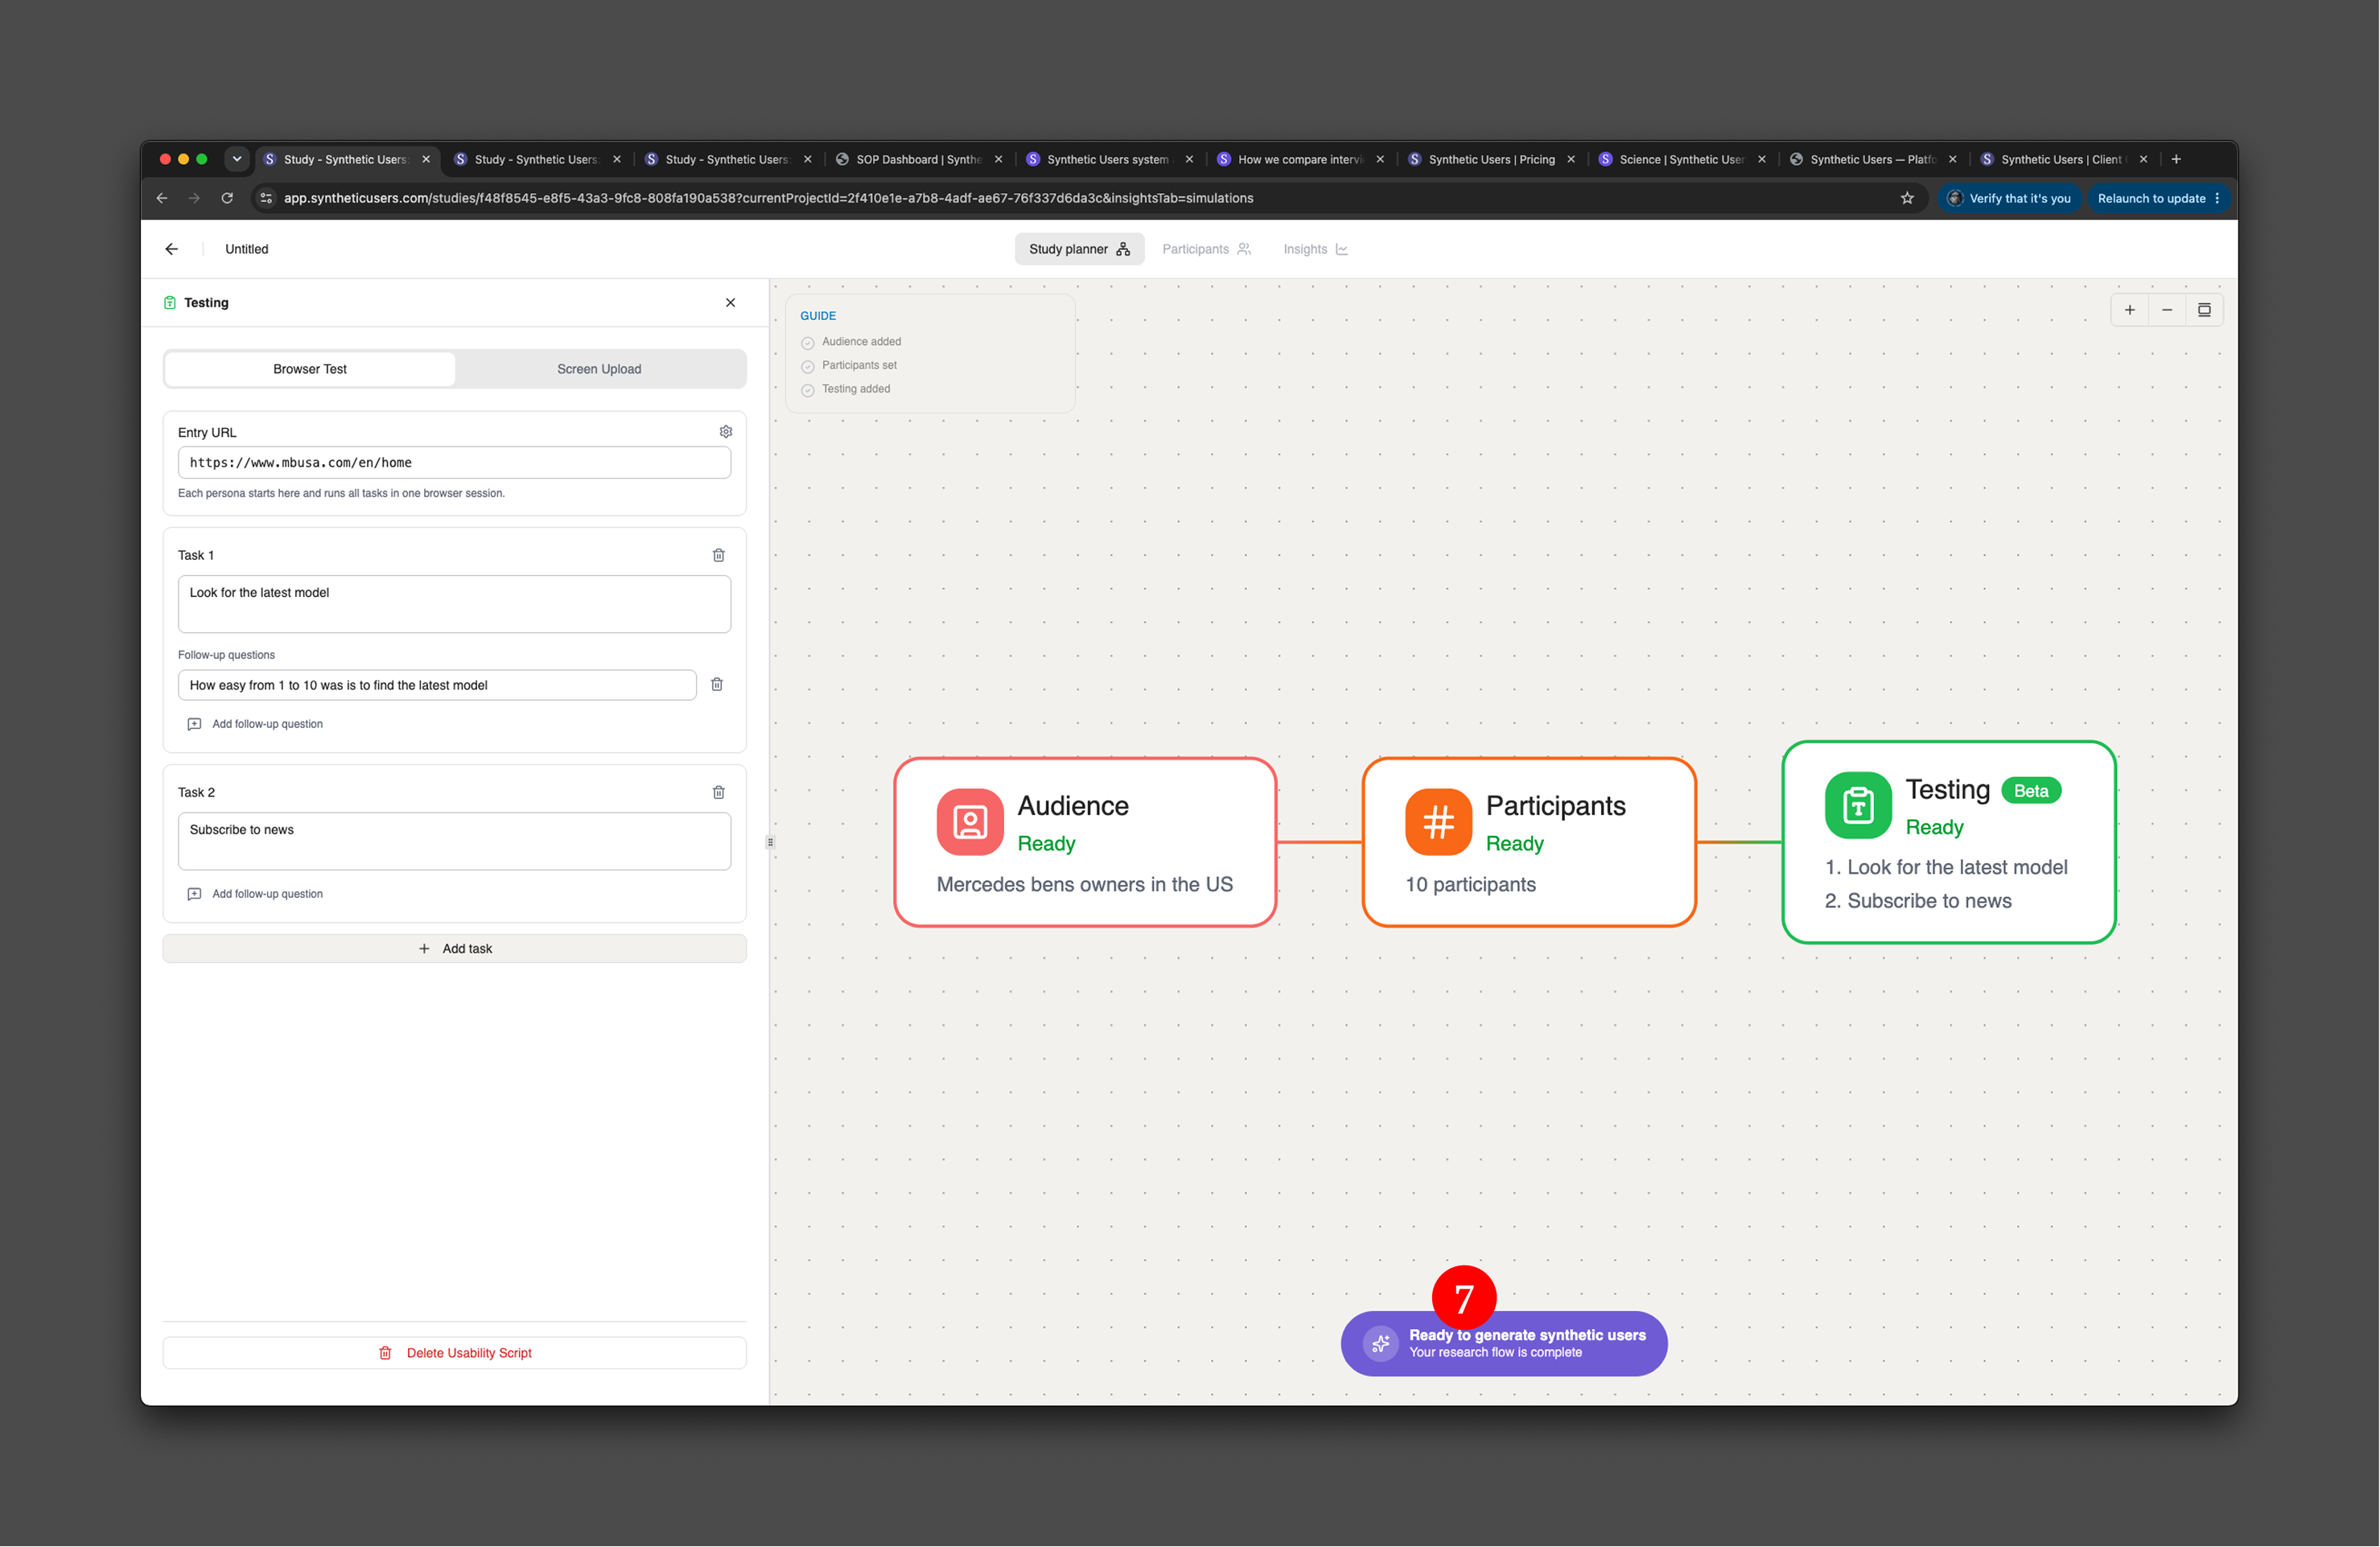Click 10 participants text
This screenshot has width=2380, height=1547.
(x=1470, y=884)
